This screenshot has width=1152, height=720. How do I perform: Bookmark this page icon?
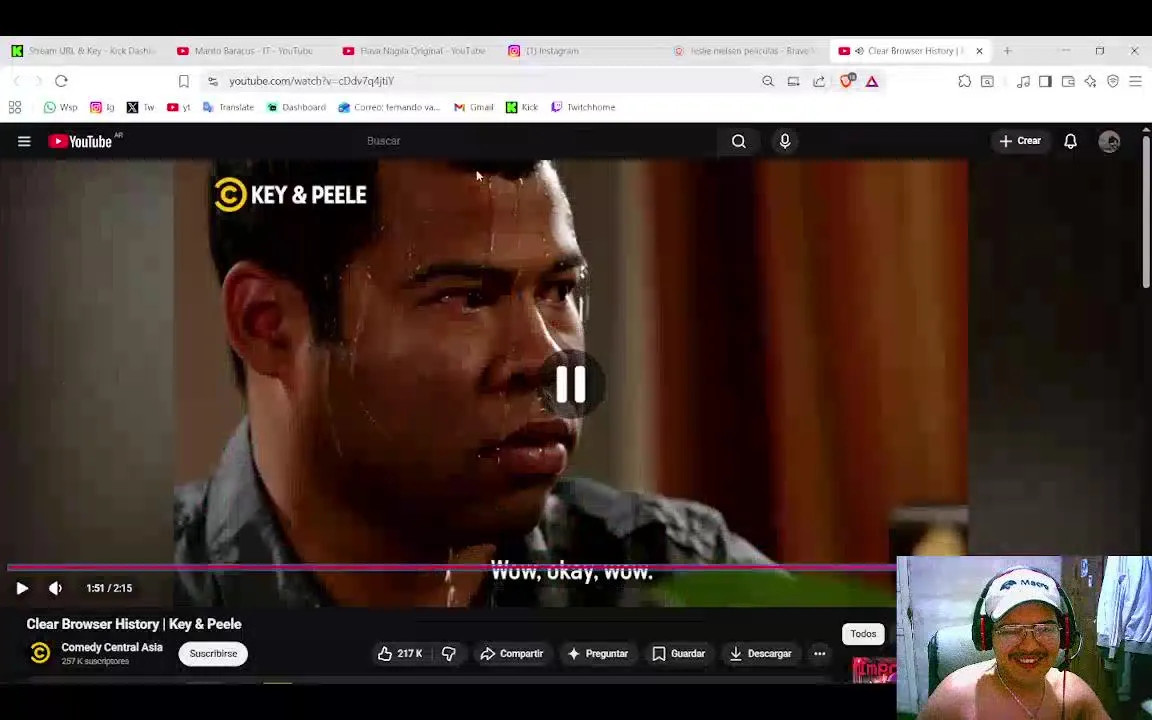click(184, 81)
